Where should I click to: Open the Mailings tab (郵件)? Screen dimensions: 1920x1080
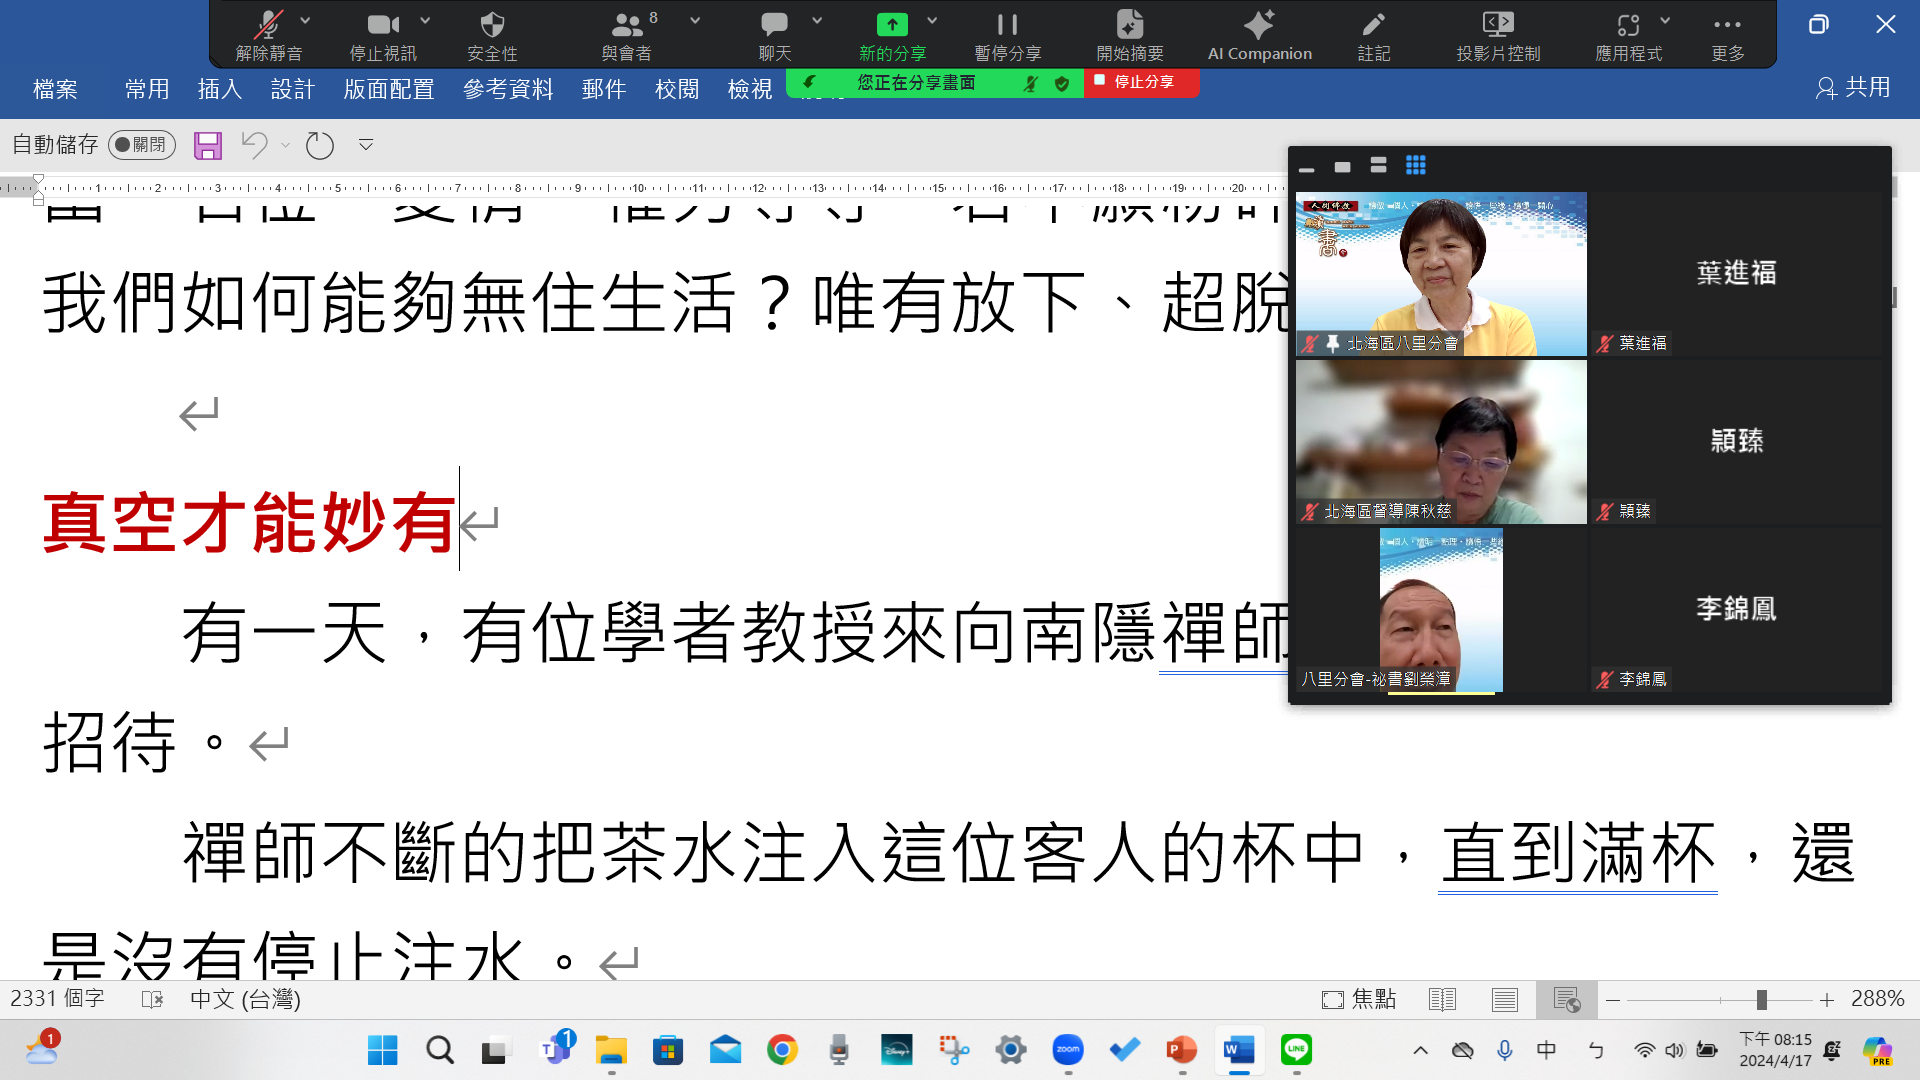click(604, 89)
